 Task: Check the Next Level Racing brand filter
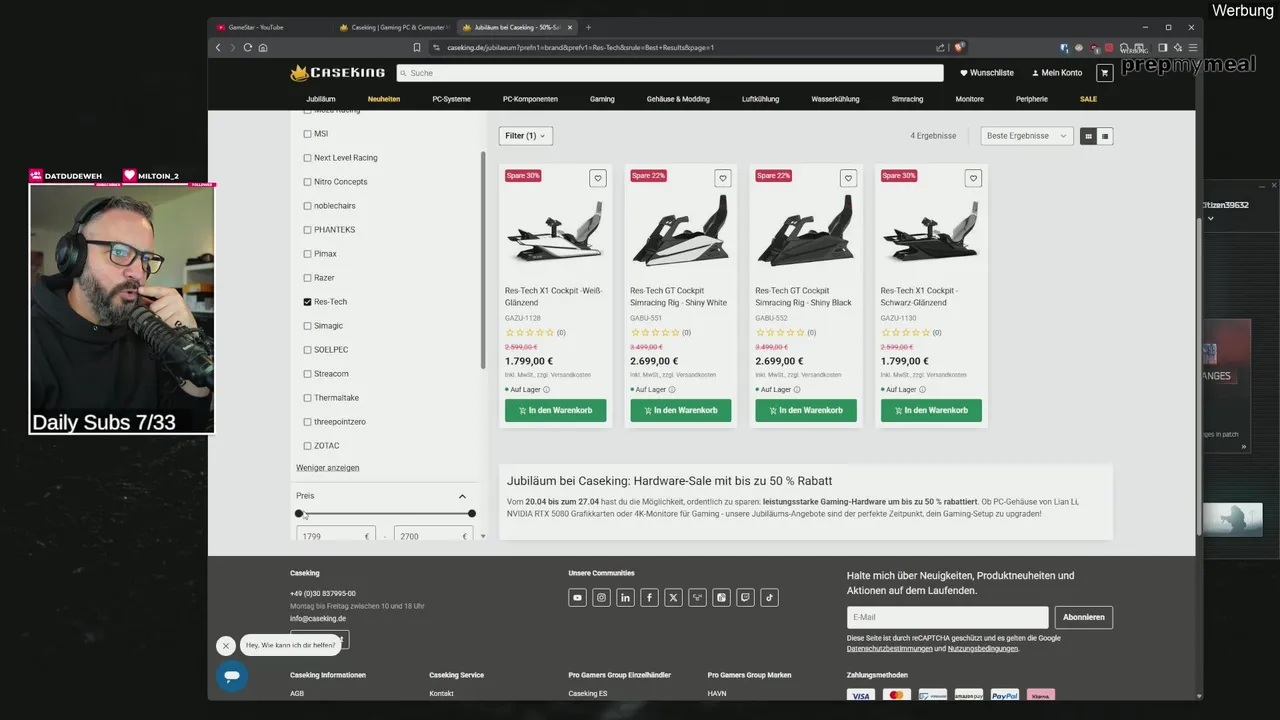pos(307,158)
